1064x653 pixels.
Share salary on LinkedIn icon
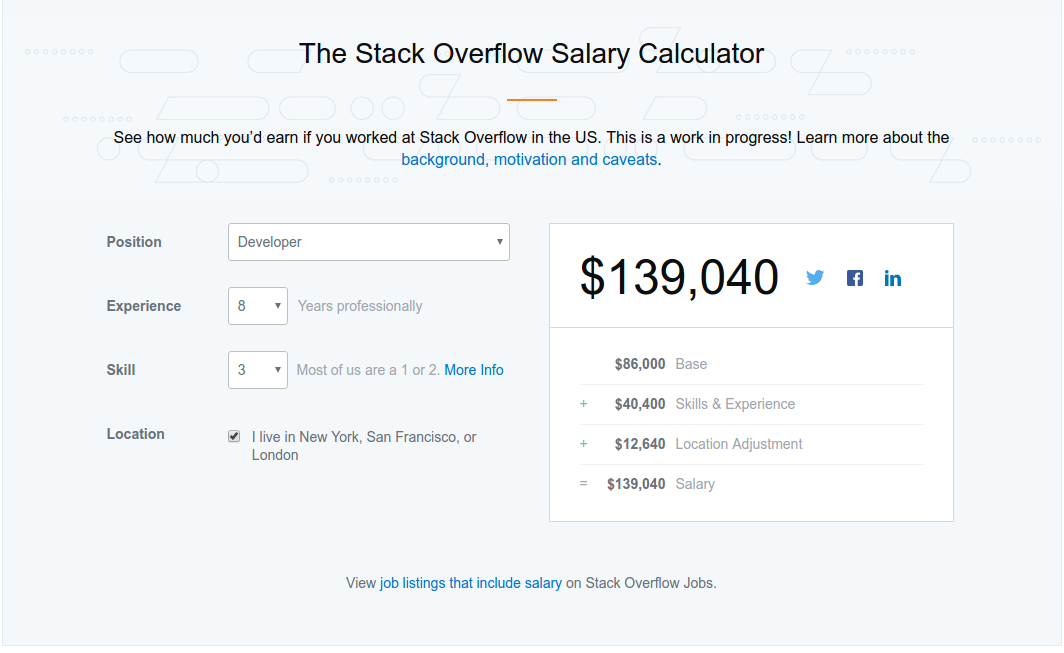[893, 278]
